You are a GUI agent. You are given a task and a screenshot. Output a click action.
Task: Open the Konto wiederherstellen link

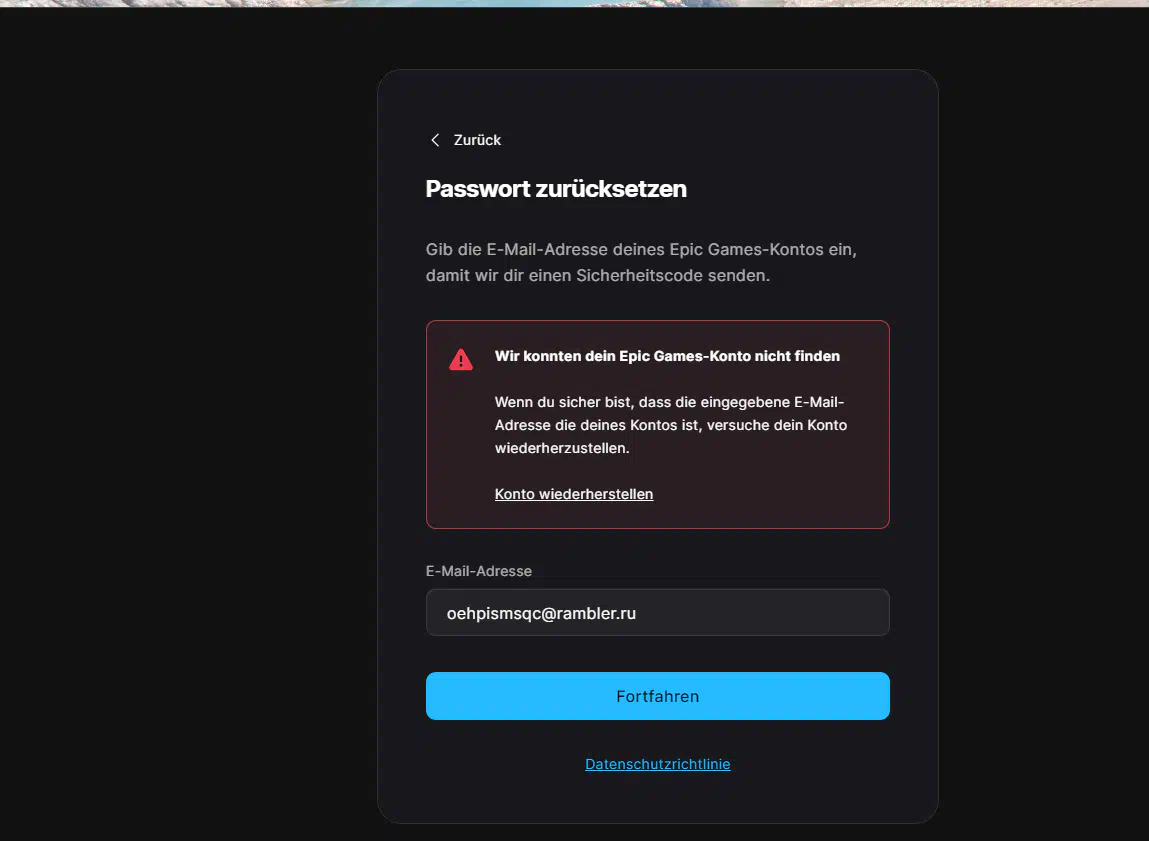(x=574, y=494)
